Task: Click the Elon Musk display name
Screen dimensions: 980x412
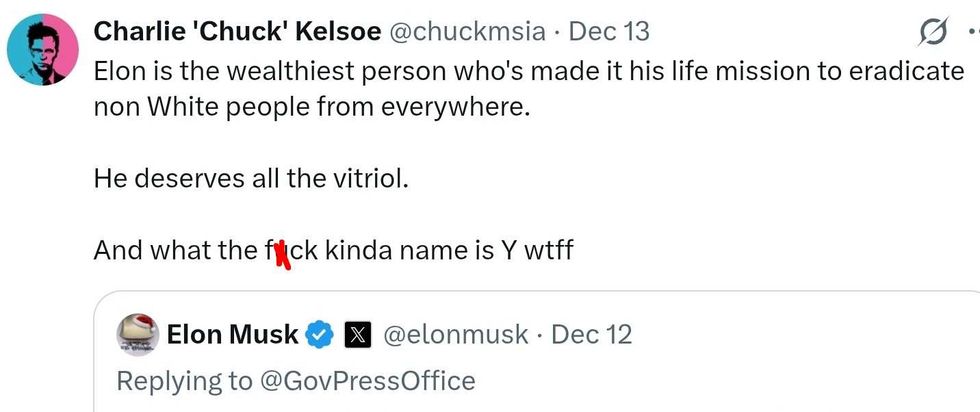Action: [231, 334]
